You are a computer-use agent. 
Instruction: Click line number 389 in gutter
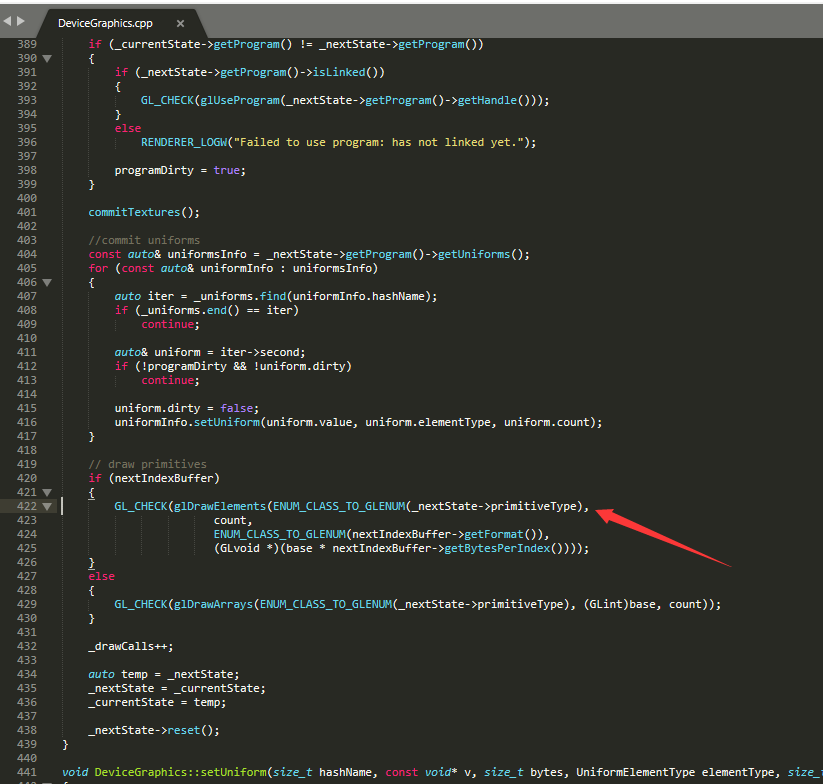coord(27,44)
